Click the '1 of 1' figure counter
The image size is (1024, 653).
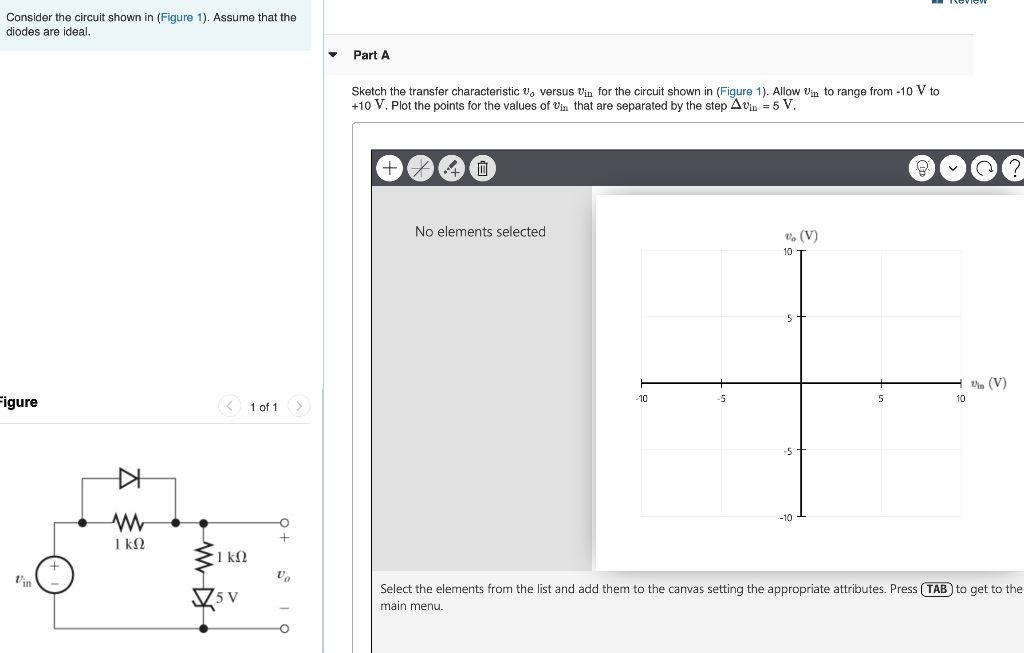[x=264, y=407]
